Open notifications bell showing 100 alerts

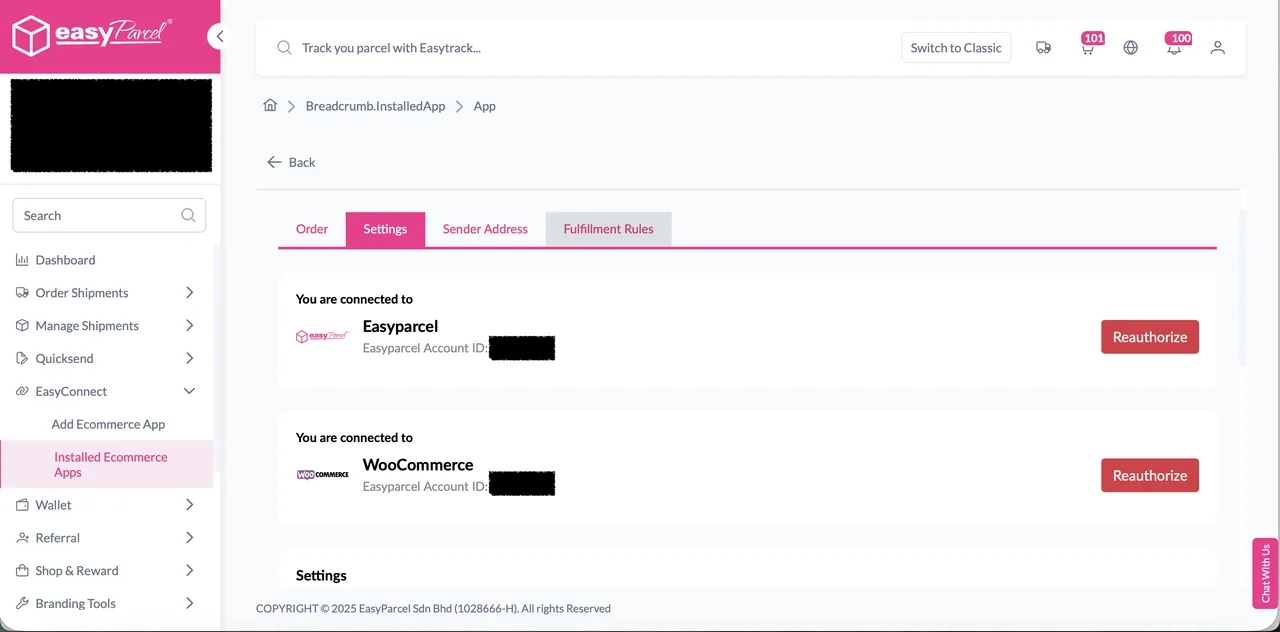coord(1174,47)
